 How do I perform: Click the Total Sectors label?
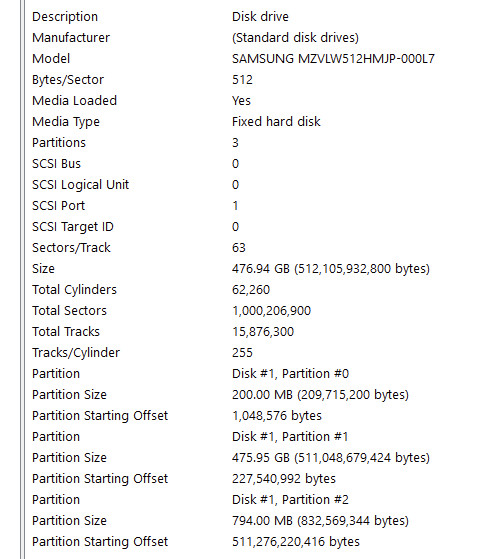69,311
